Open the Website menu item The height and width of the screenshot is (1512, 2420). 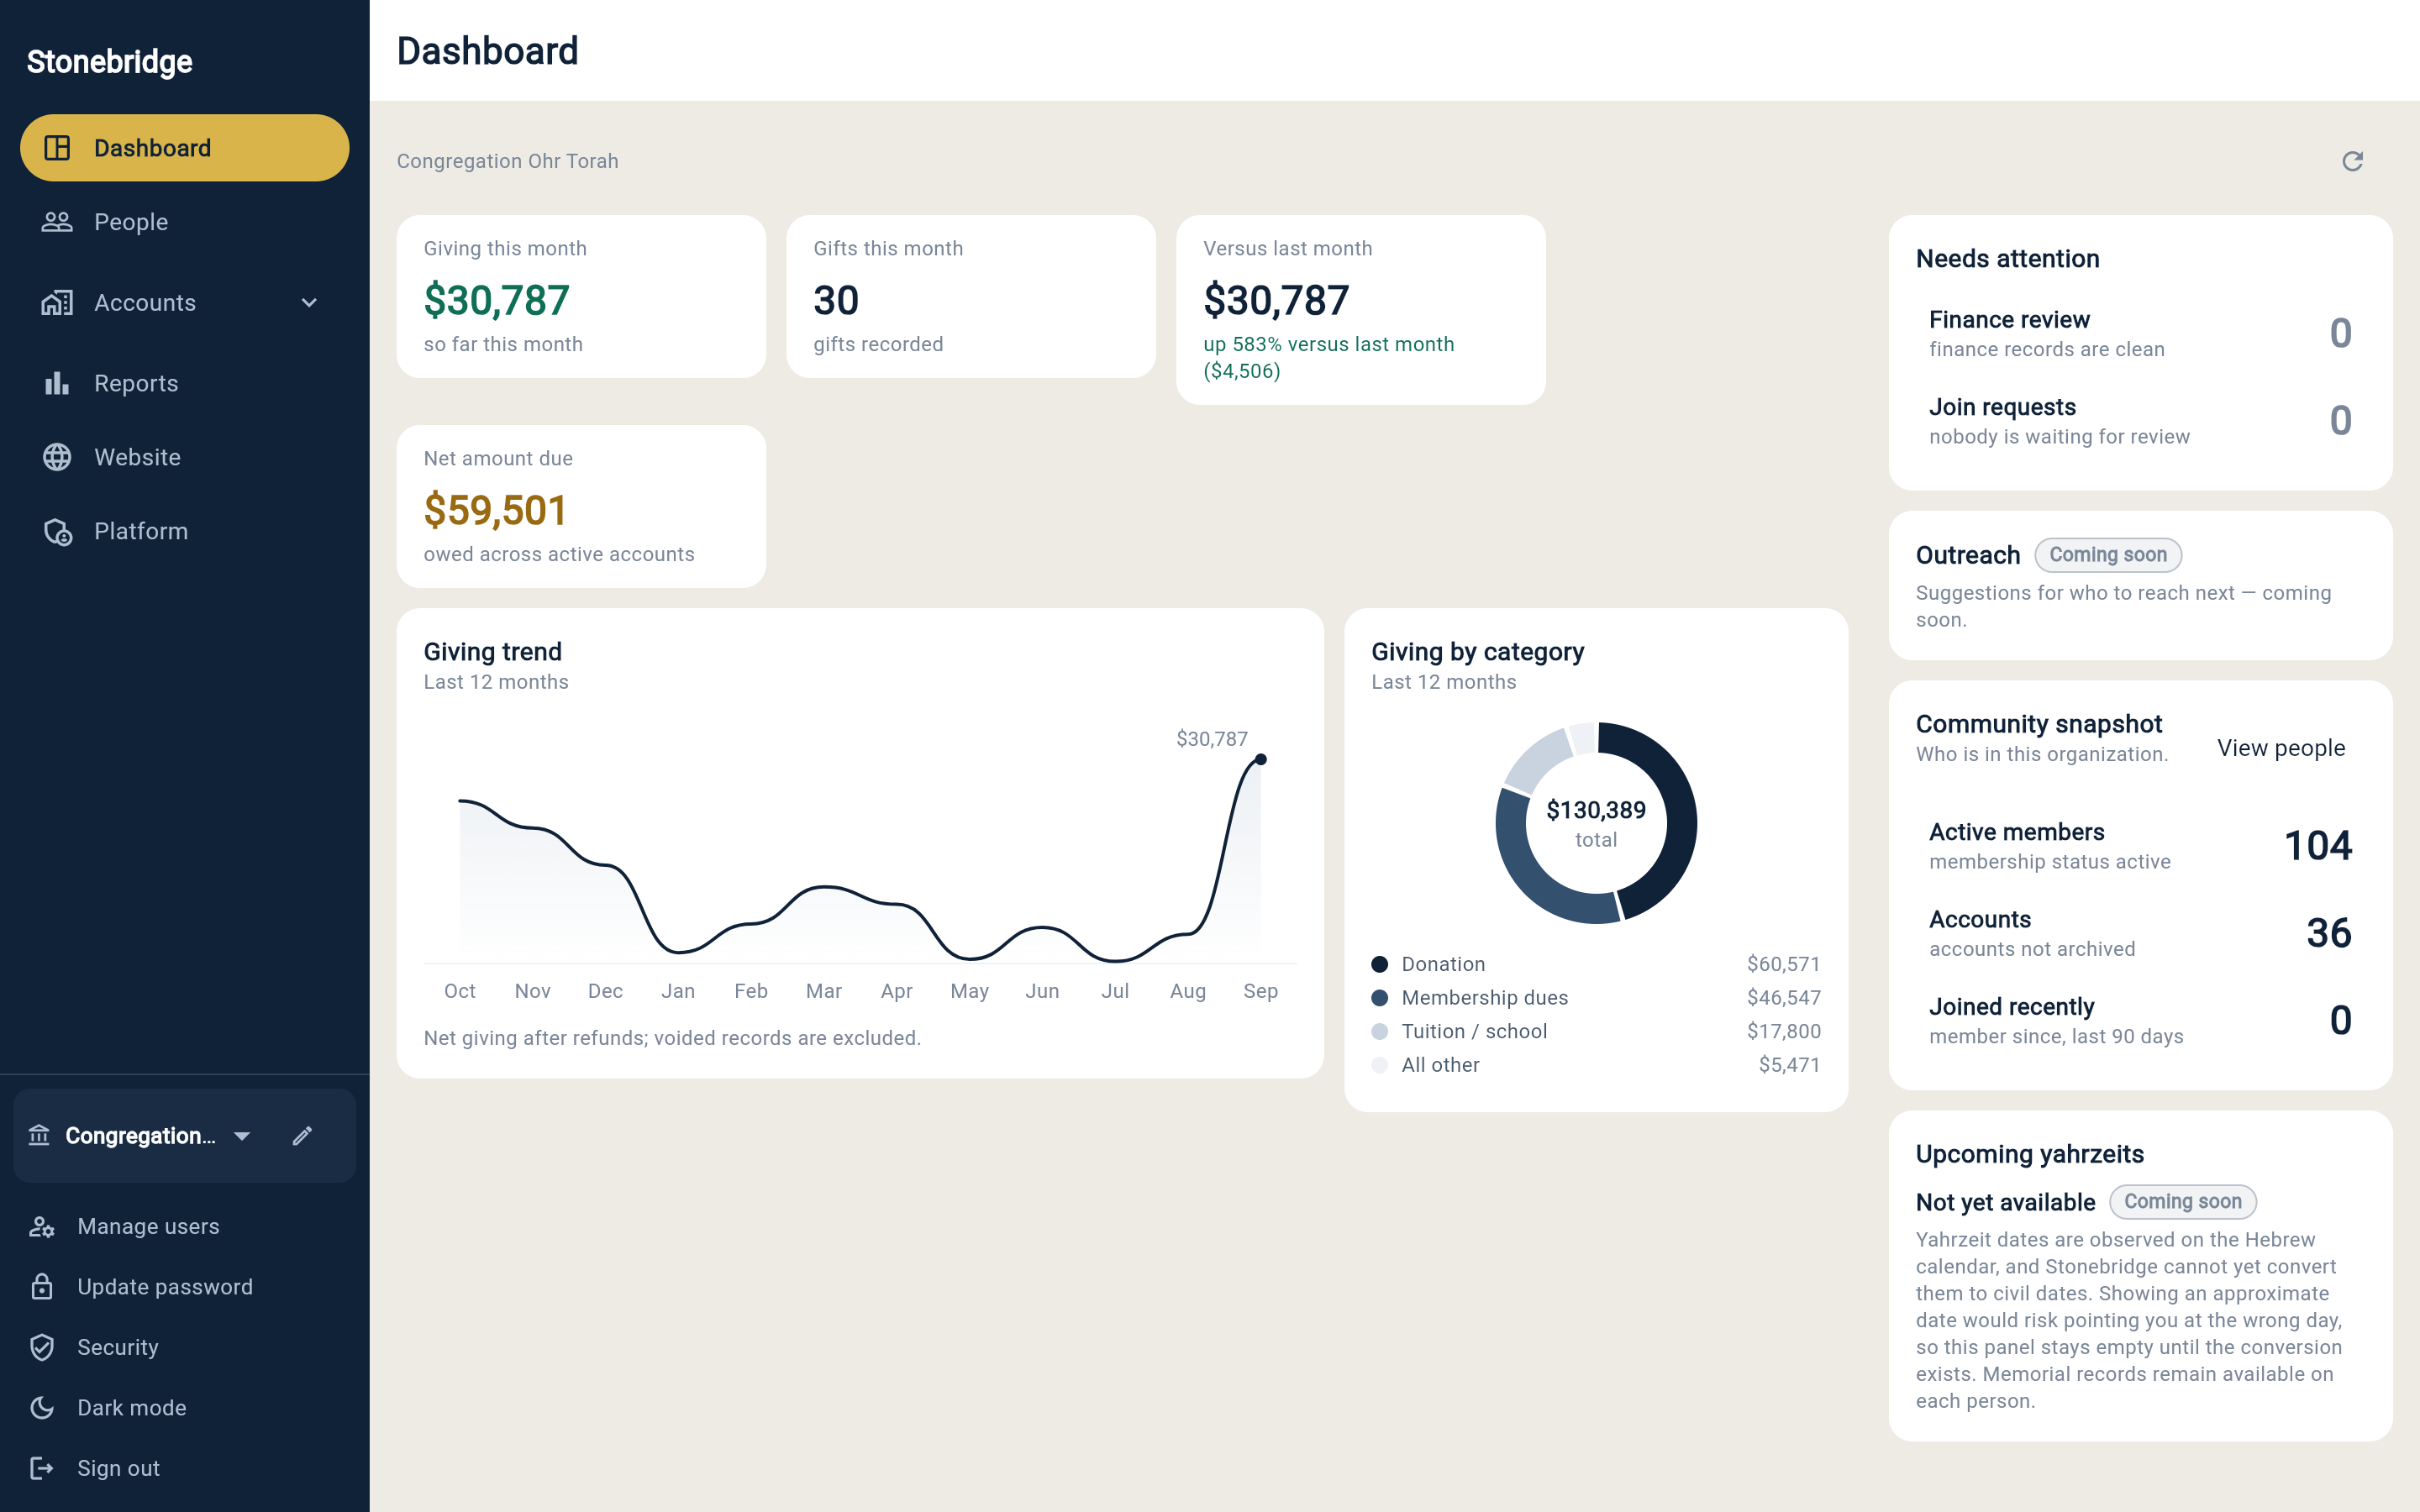click(x=185, y=457)
